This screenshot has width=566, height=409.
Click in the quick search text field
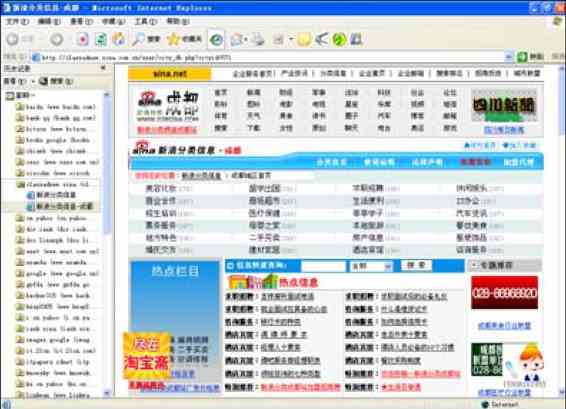tap(323, 266)
